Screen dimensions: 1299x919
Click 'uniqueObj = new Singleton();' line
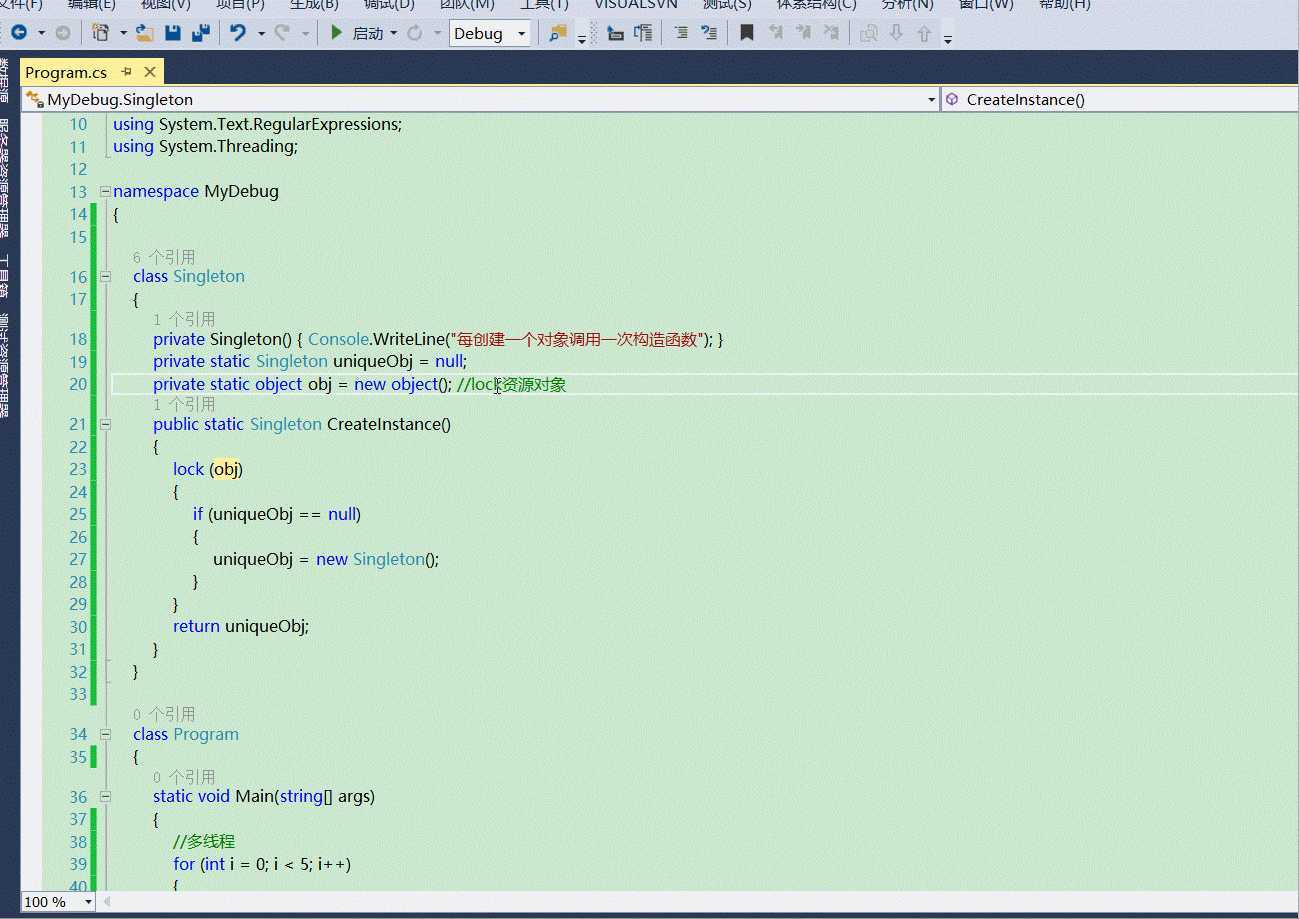pos(326,559)
